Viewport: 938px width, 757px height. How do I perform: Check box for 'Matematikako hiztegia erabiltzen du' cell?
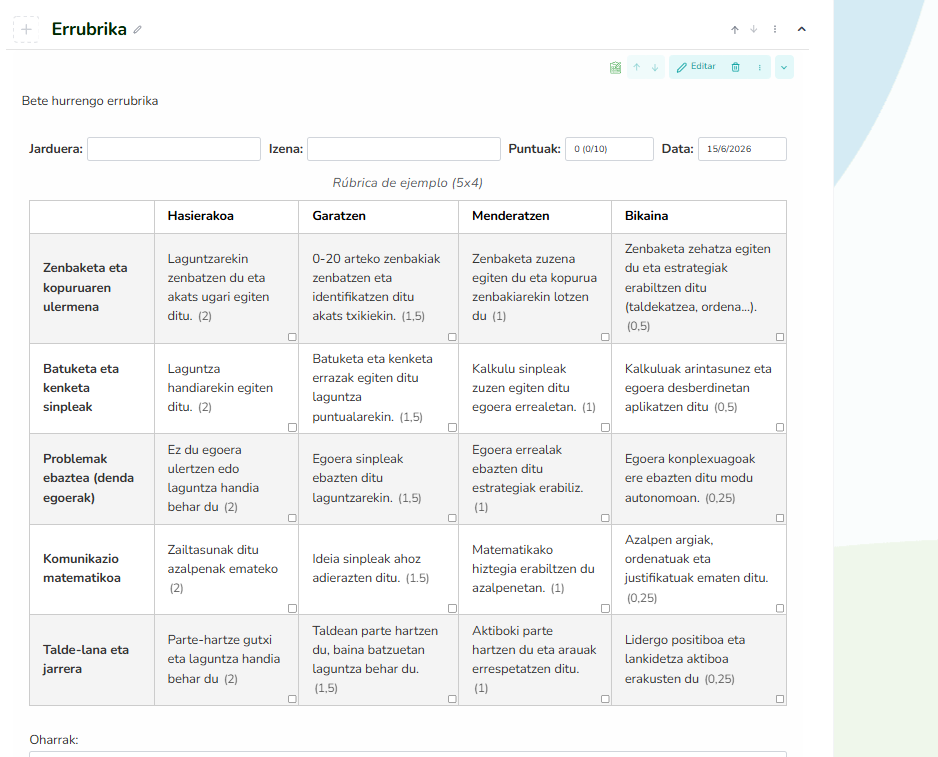[x=605, y=609]
